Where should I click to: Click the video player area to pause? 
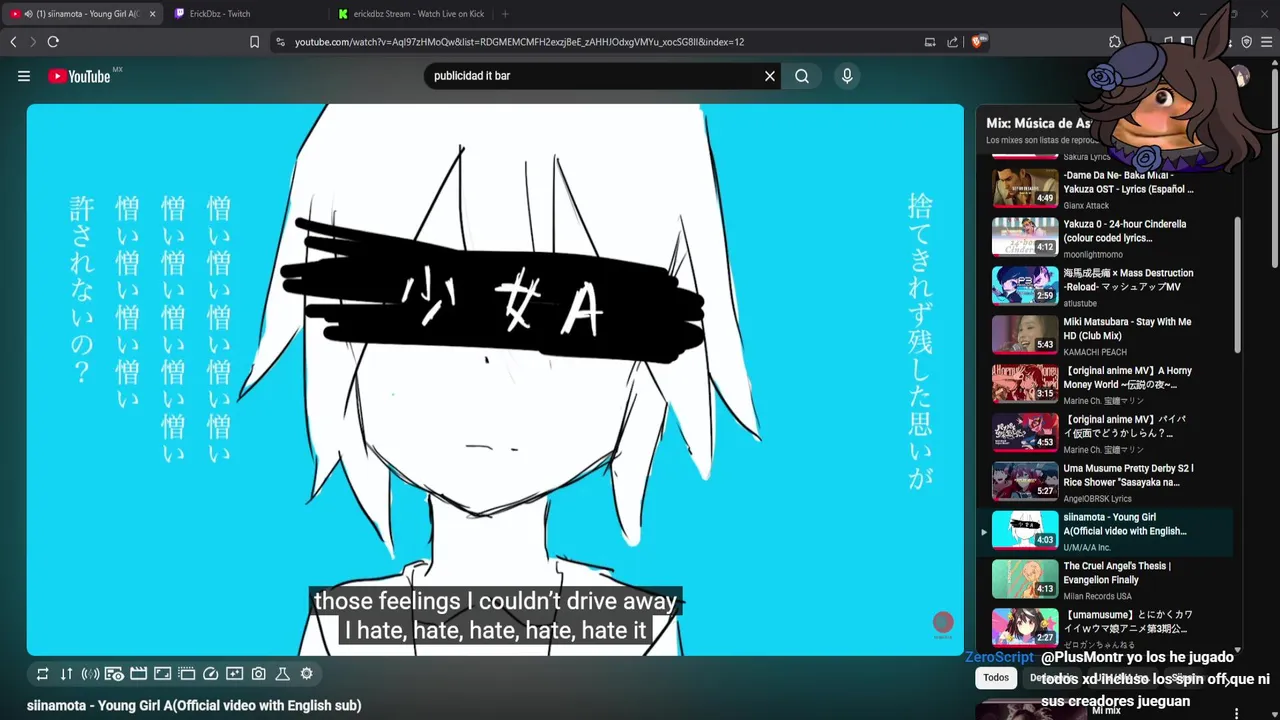click(495, 380)
